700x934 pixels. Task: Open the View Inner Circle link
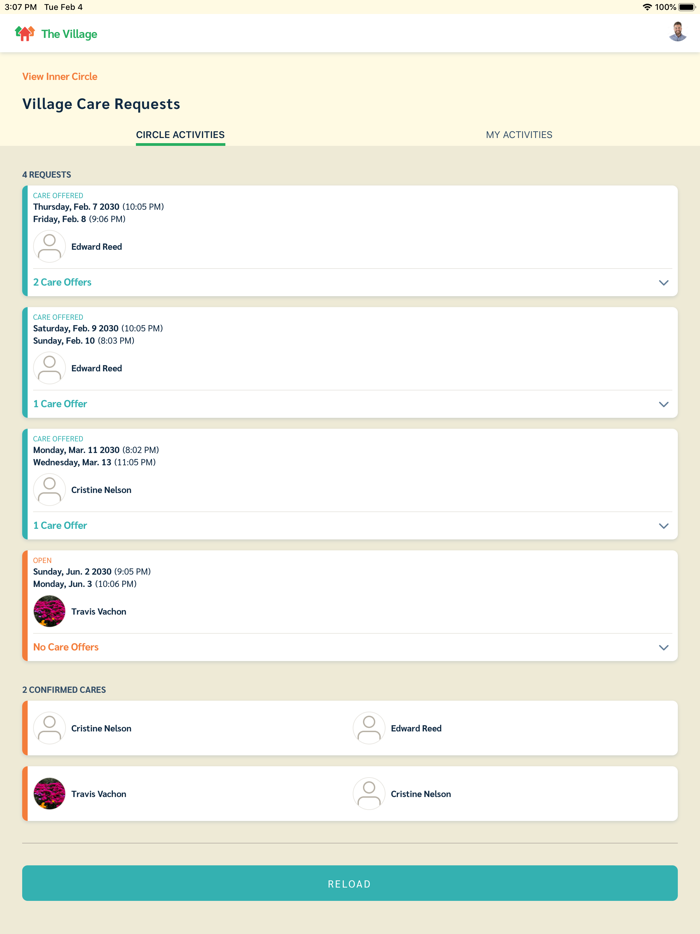coord(60,76)
